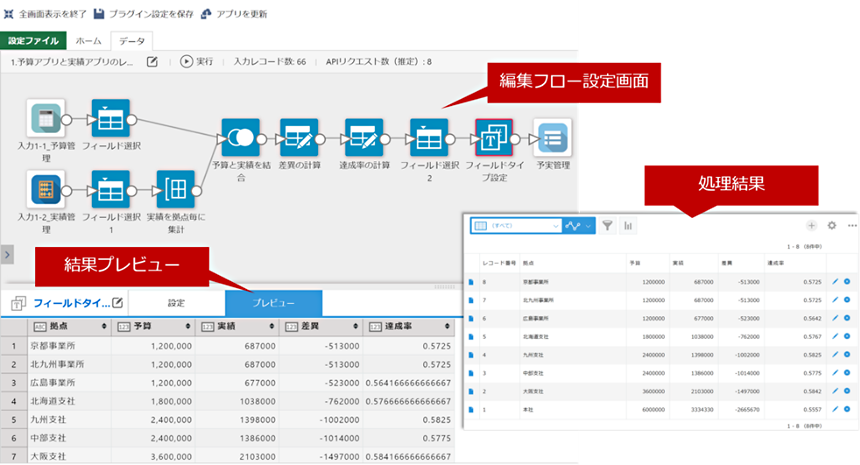Image resolution: width=860 pixels, height=465 pixels.
Task: Open the filter funnel icon in results
Action: tap(607, 226)
